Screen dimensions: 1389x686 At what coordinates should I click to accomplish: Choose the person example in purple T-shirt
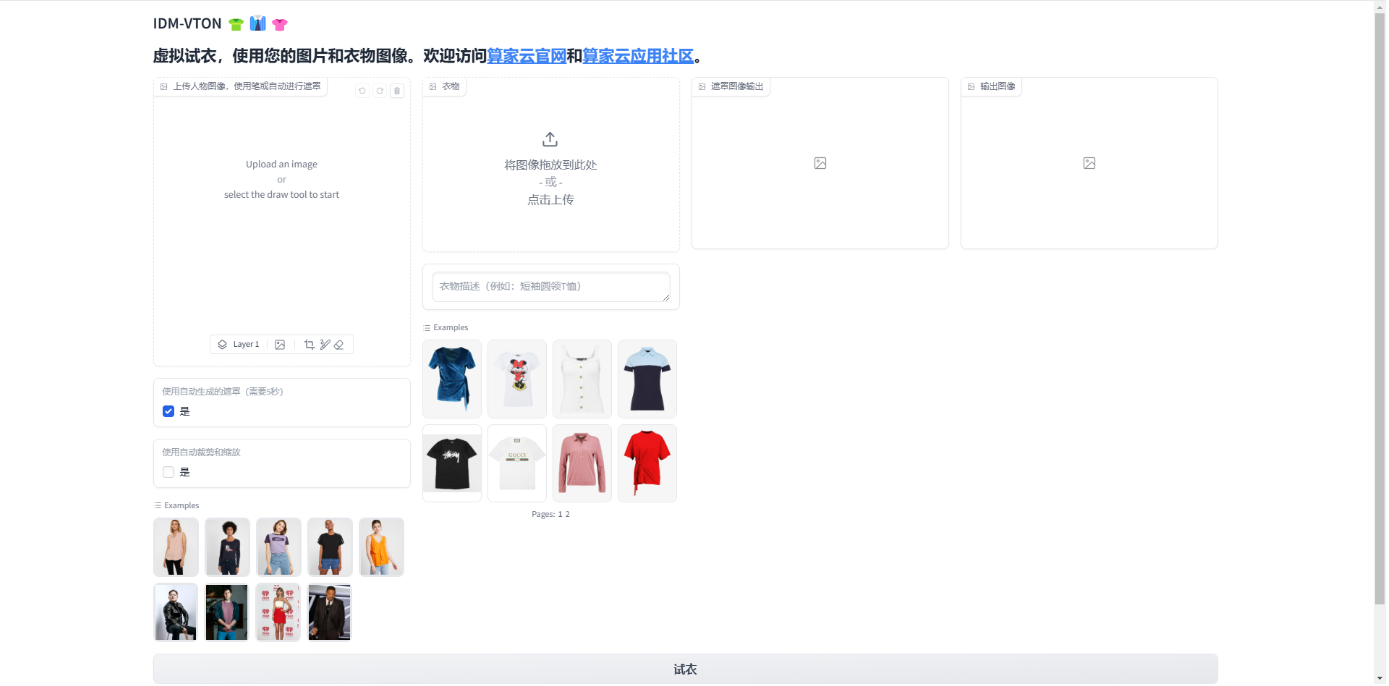point(279,547)
